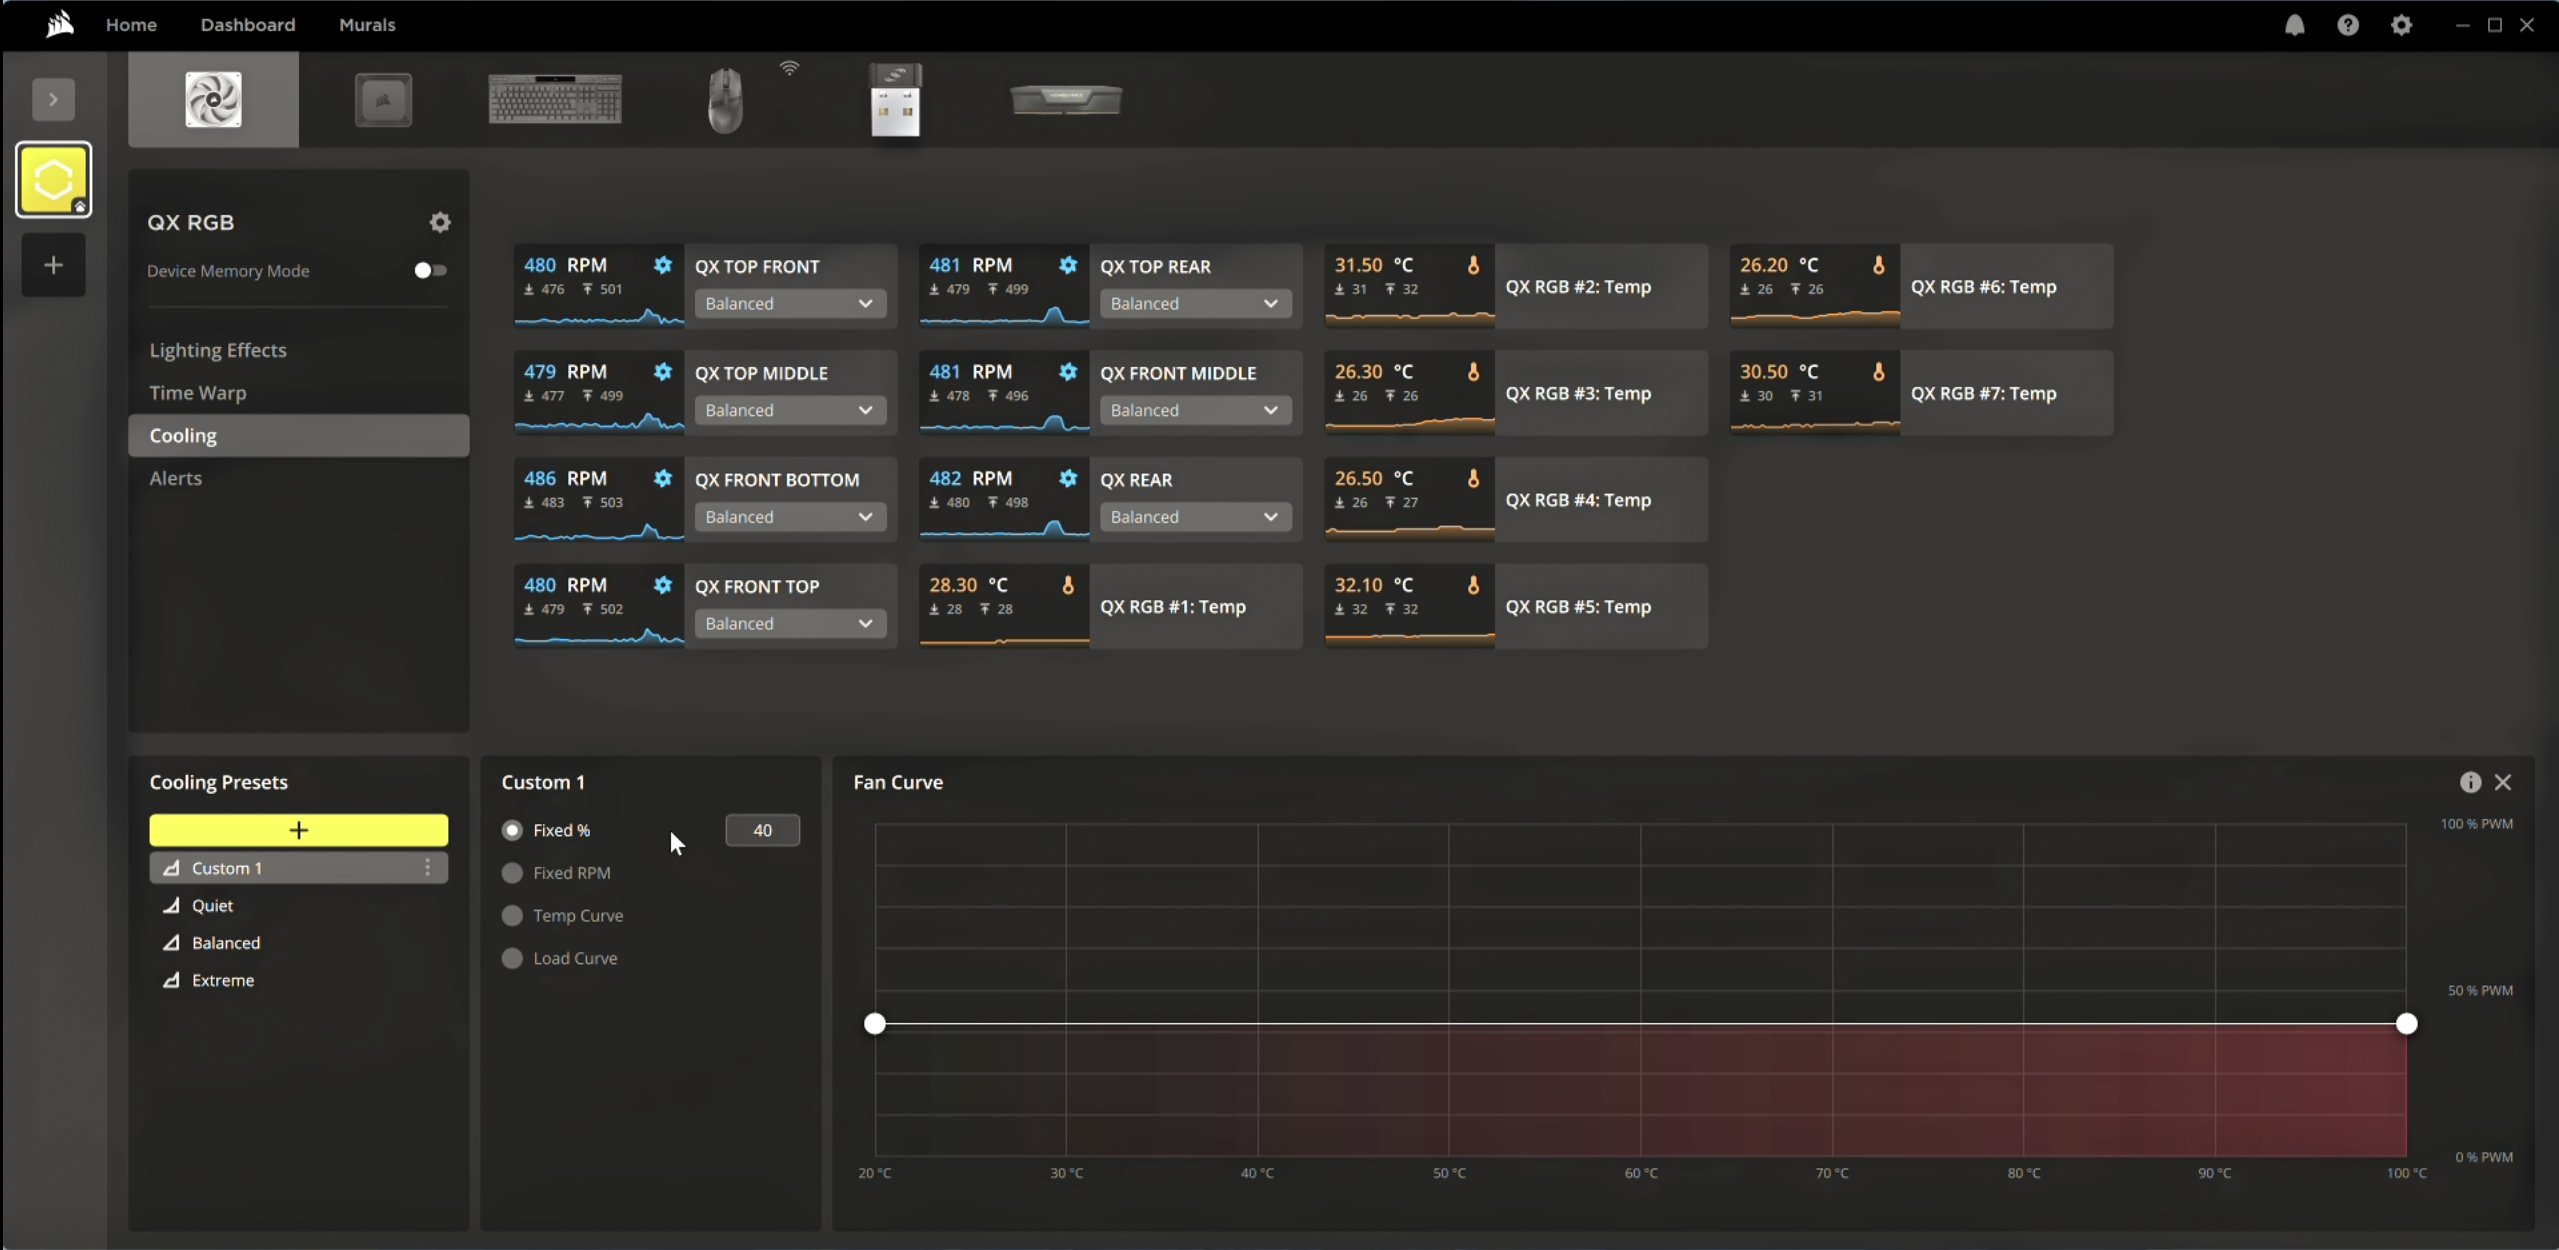Toggle Device Memory Mode
The width and height of the screenshot is (2559, 1250).
point(428,269)
